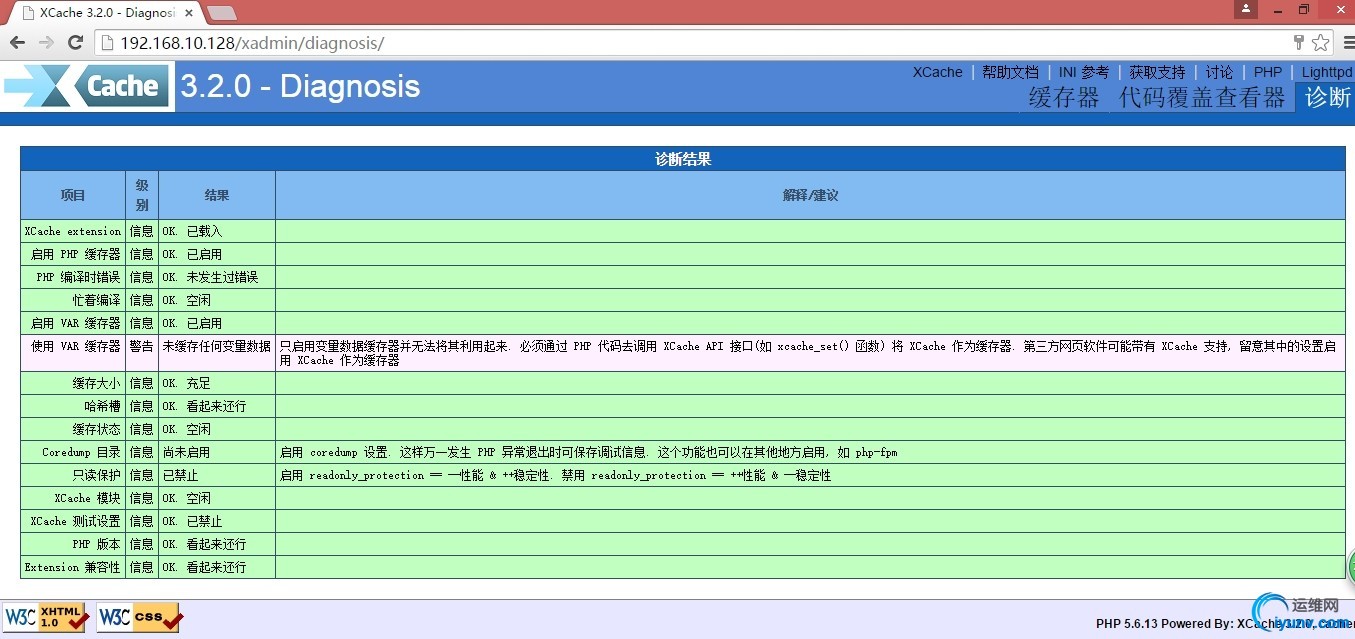The image size is (1355, 639).
Task: Click the W3C XHTML 1.0 badge
Action: click(46, 617)
